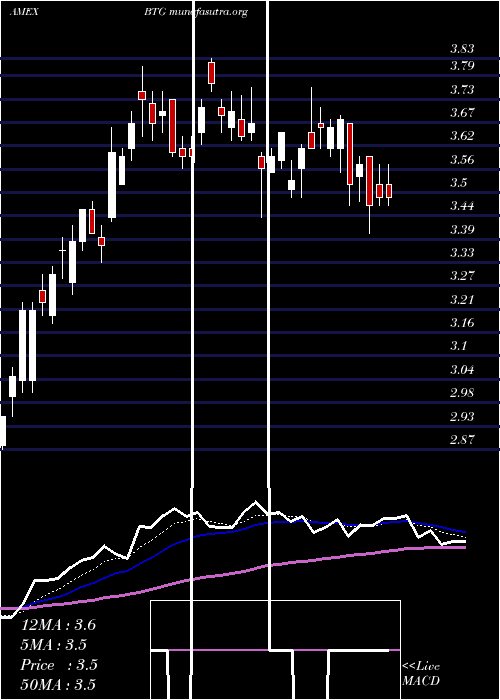Screen dimensions: 500x700
Task: Select the 3.27 price axis label
Action: tap(462, 275)
